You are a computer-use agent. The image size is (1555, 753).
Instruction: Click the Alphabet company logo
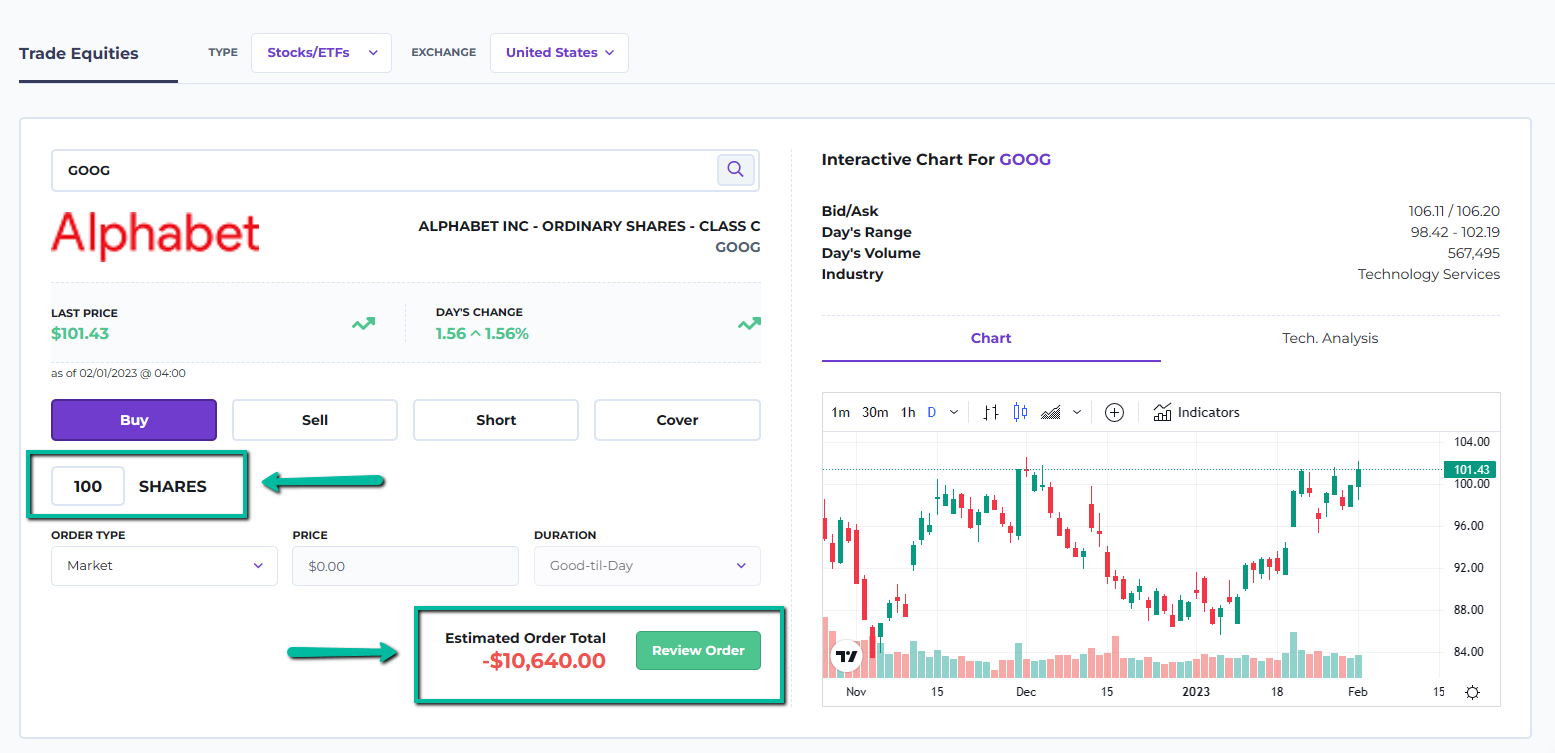[155, 236]
